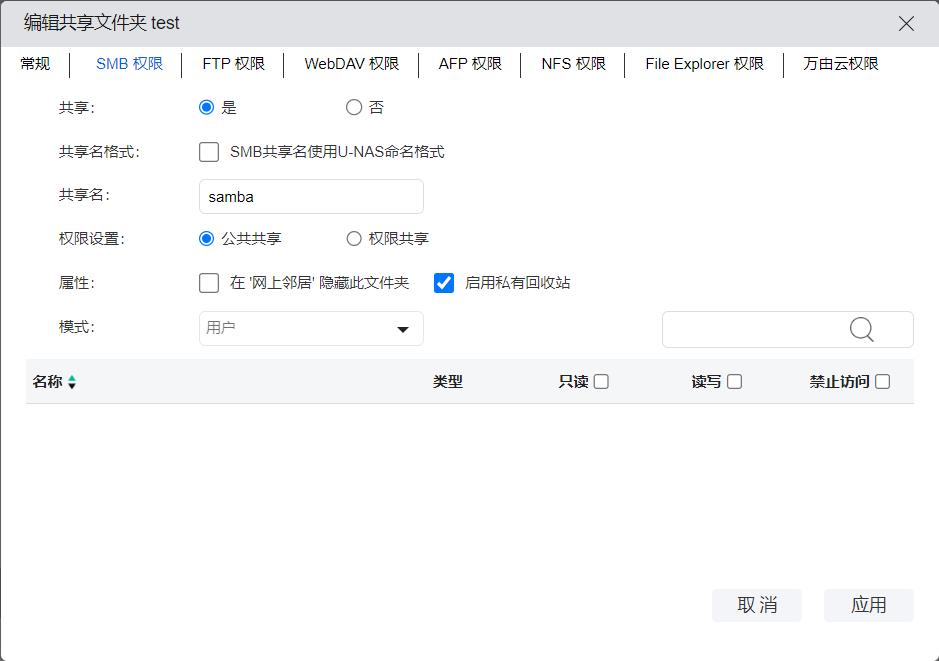
Task: Enable SMB共享名使用U-NAS命名格式 checkbox
Action: point(209,152)
